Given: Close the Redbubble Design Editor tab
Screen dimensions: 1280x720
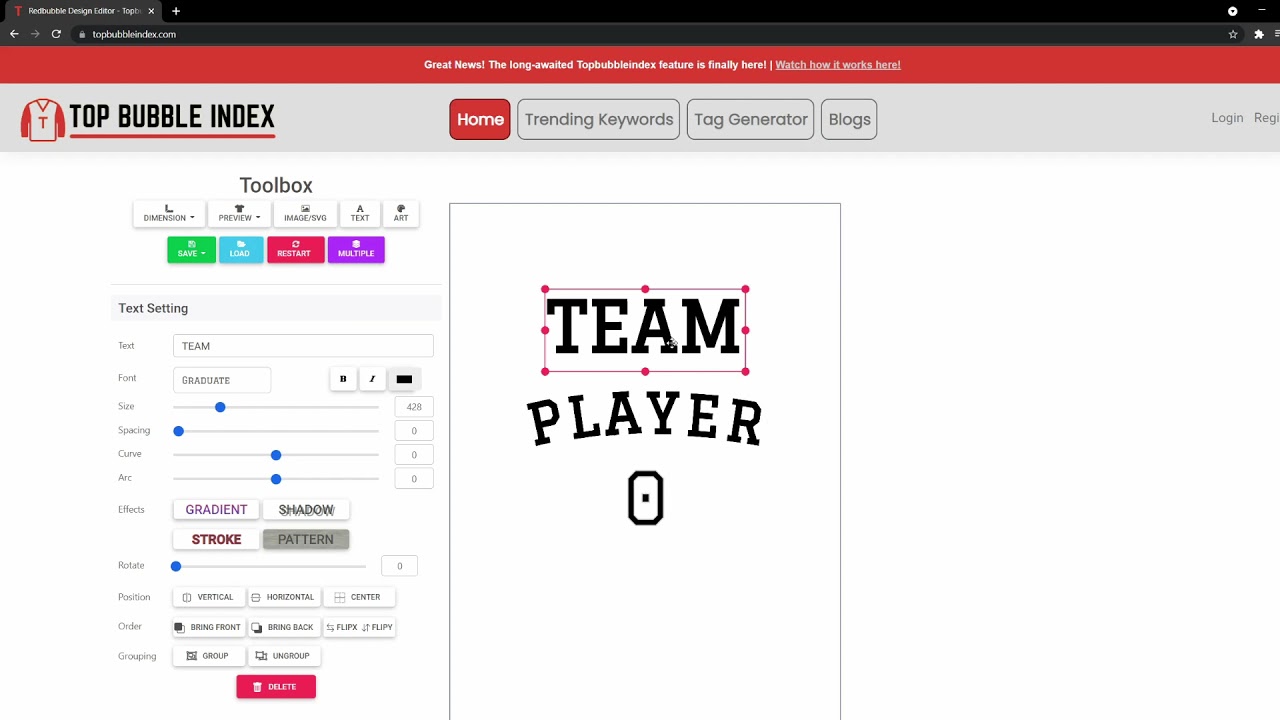Looking at the screenshot, I should 152,11.
